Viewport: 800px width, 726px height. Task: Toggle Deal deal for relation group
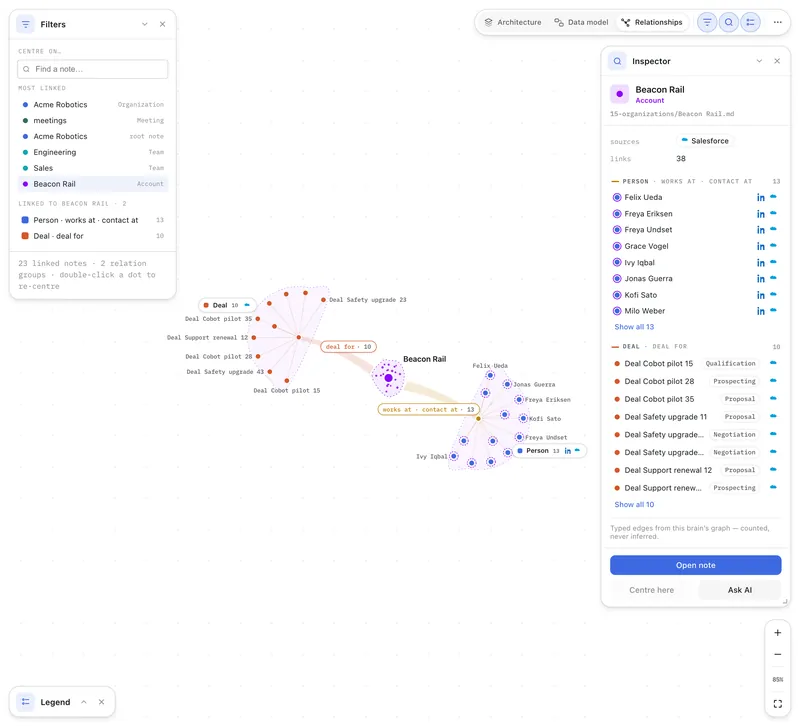(x=92, y=236)
